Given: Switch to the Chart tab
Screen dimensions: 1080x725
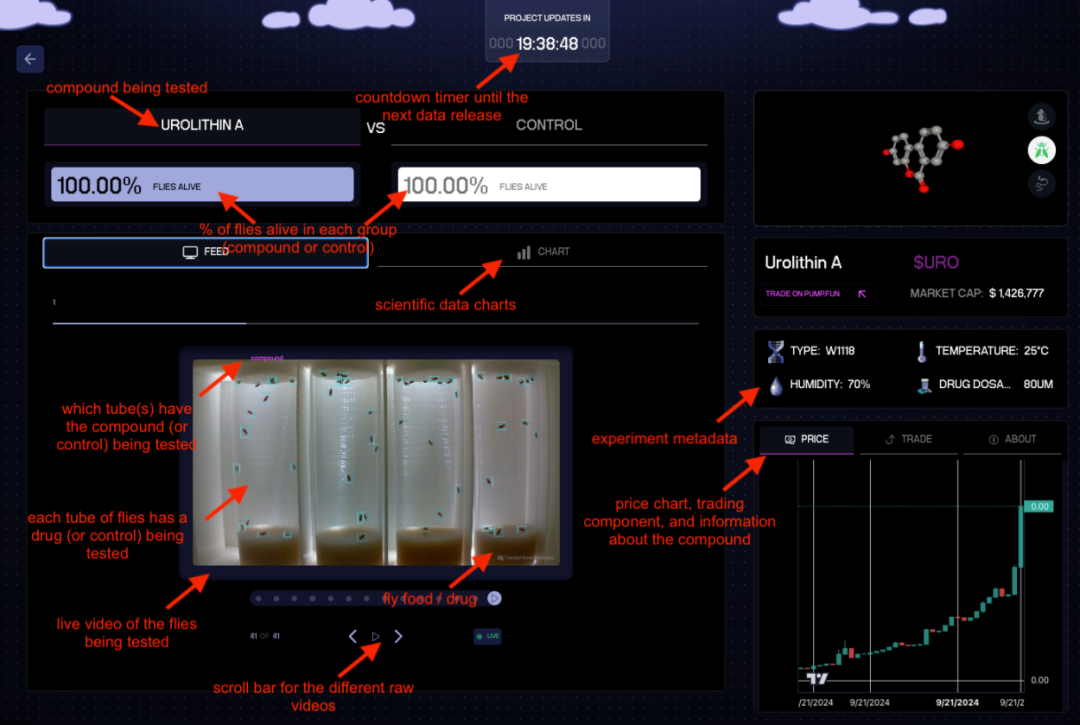Looking at the screenshot, I should coord(543,252).
